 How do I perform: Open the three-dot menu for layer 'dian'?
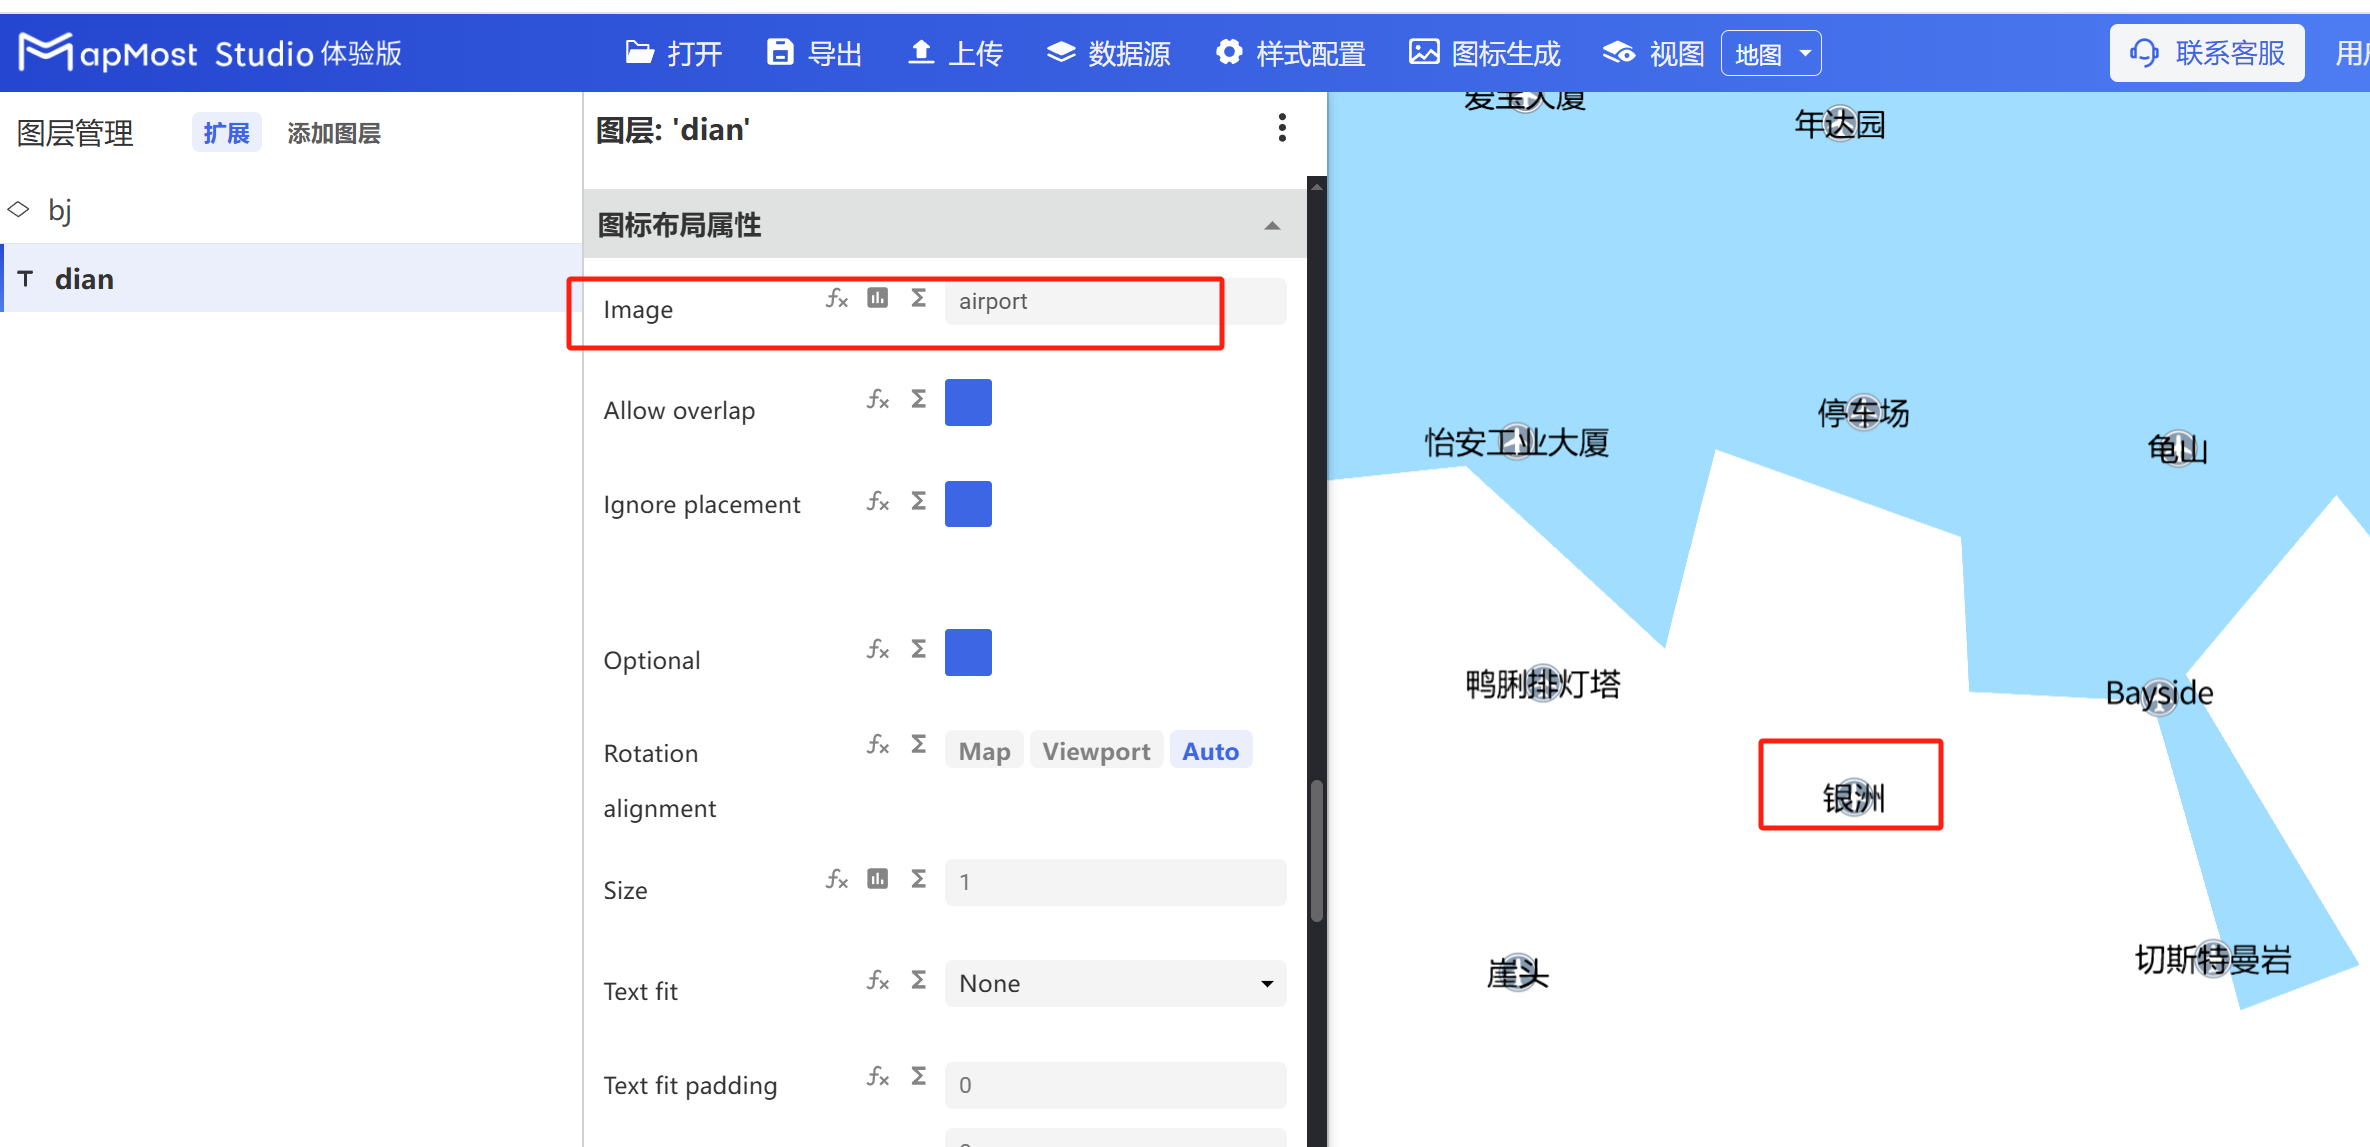(x=1282, y=128)
